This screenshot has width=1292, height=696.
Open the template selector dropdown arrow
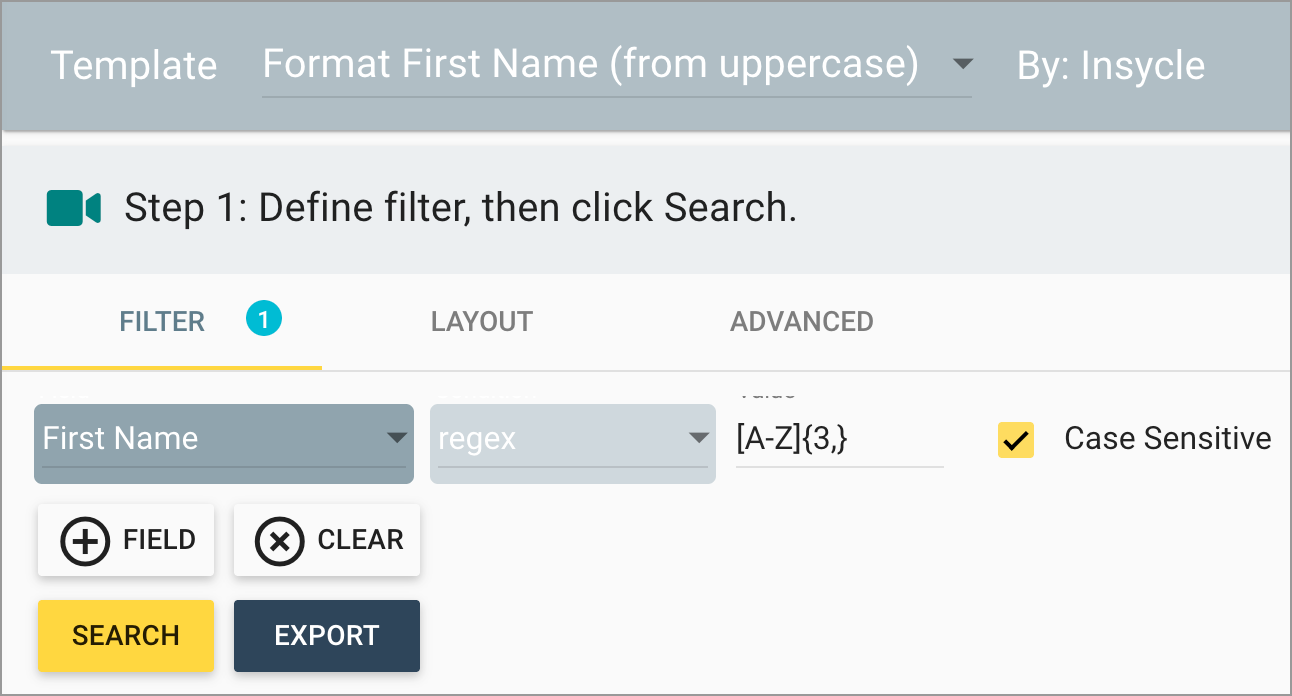(962, 64)
